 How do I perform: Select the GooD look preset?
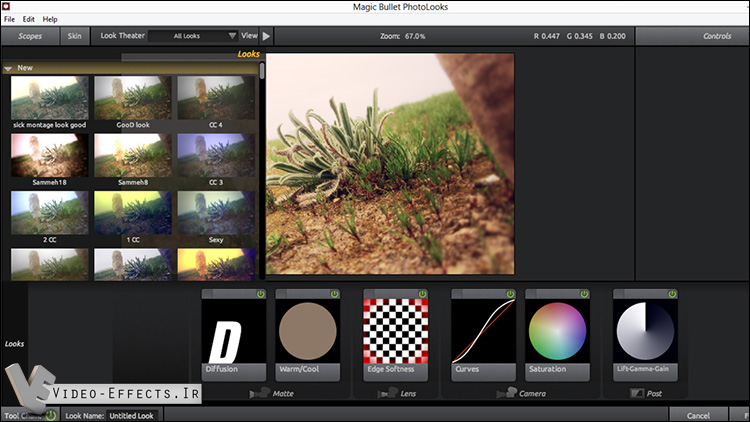pyautogui.click(x=133, y=102)
